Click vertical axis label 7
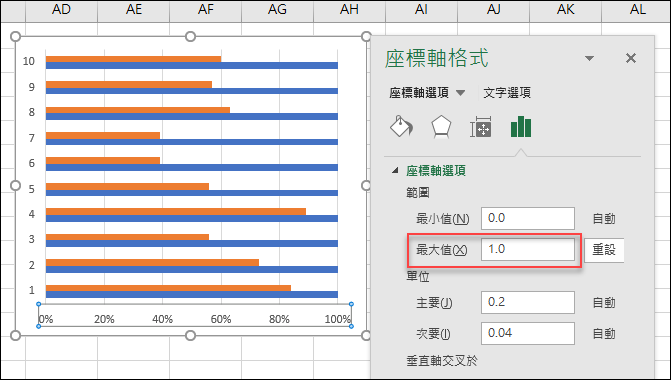671x380 pixels. [32, 138]
